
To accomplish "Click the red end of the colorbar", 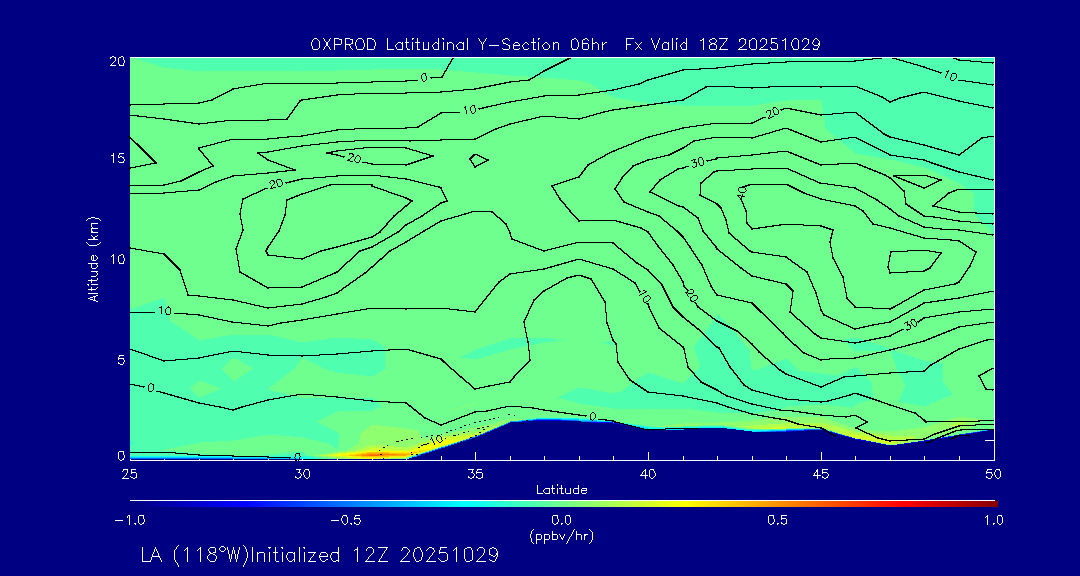I will [990, 502].
